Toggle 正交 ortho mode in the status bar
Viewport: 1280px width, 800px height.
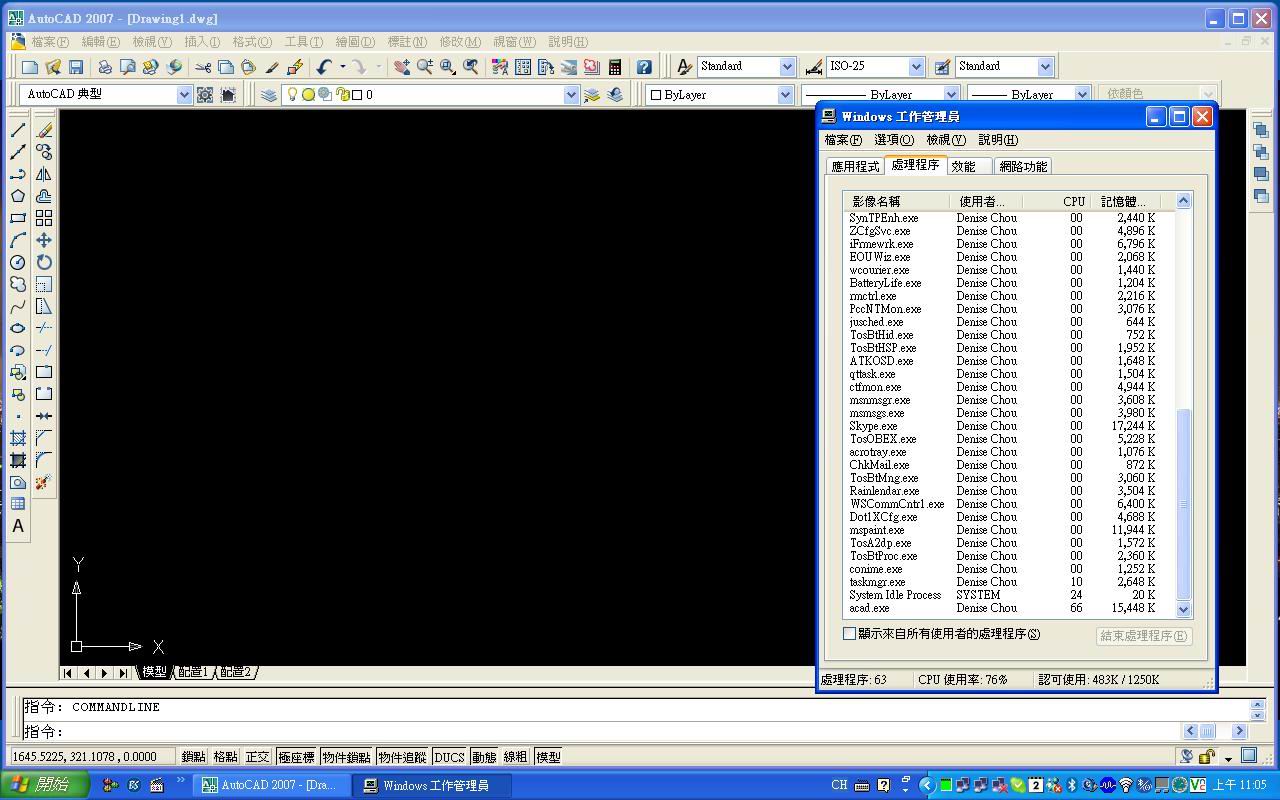(257, 757)
